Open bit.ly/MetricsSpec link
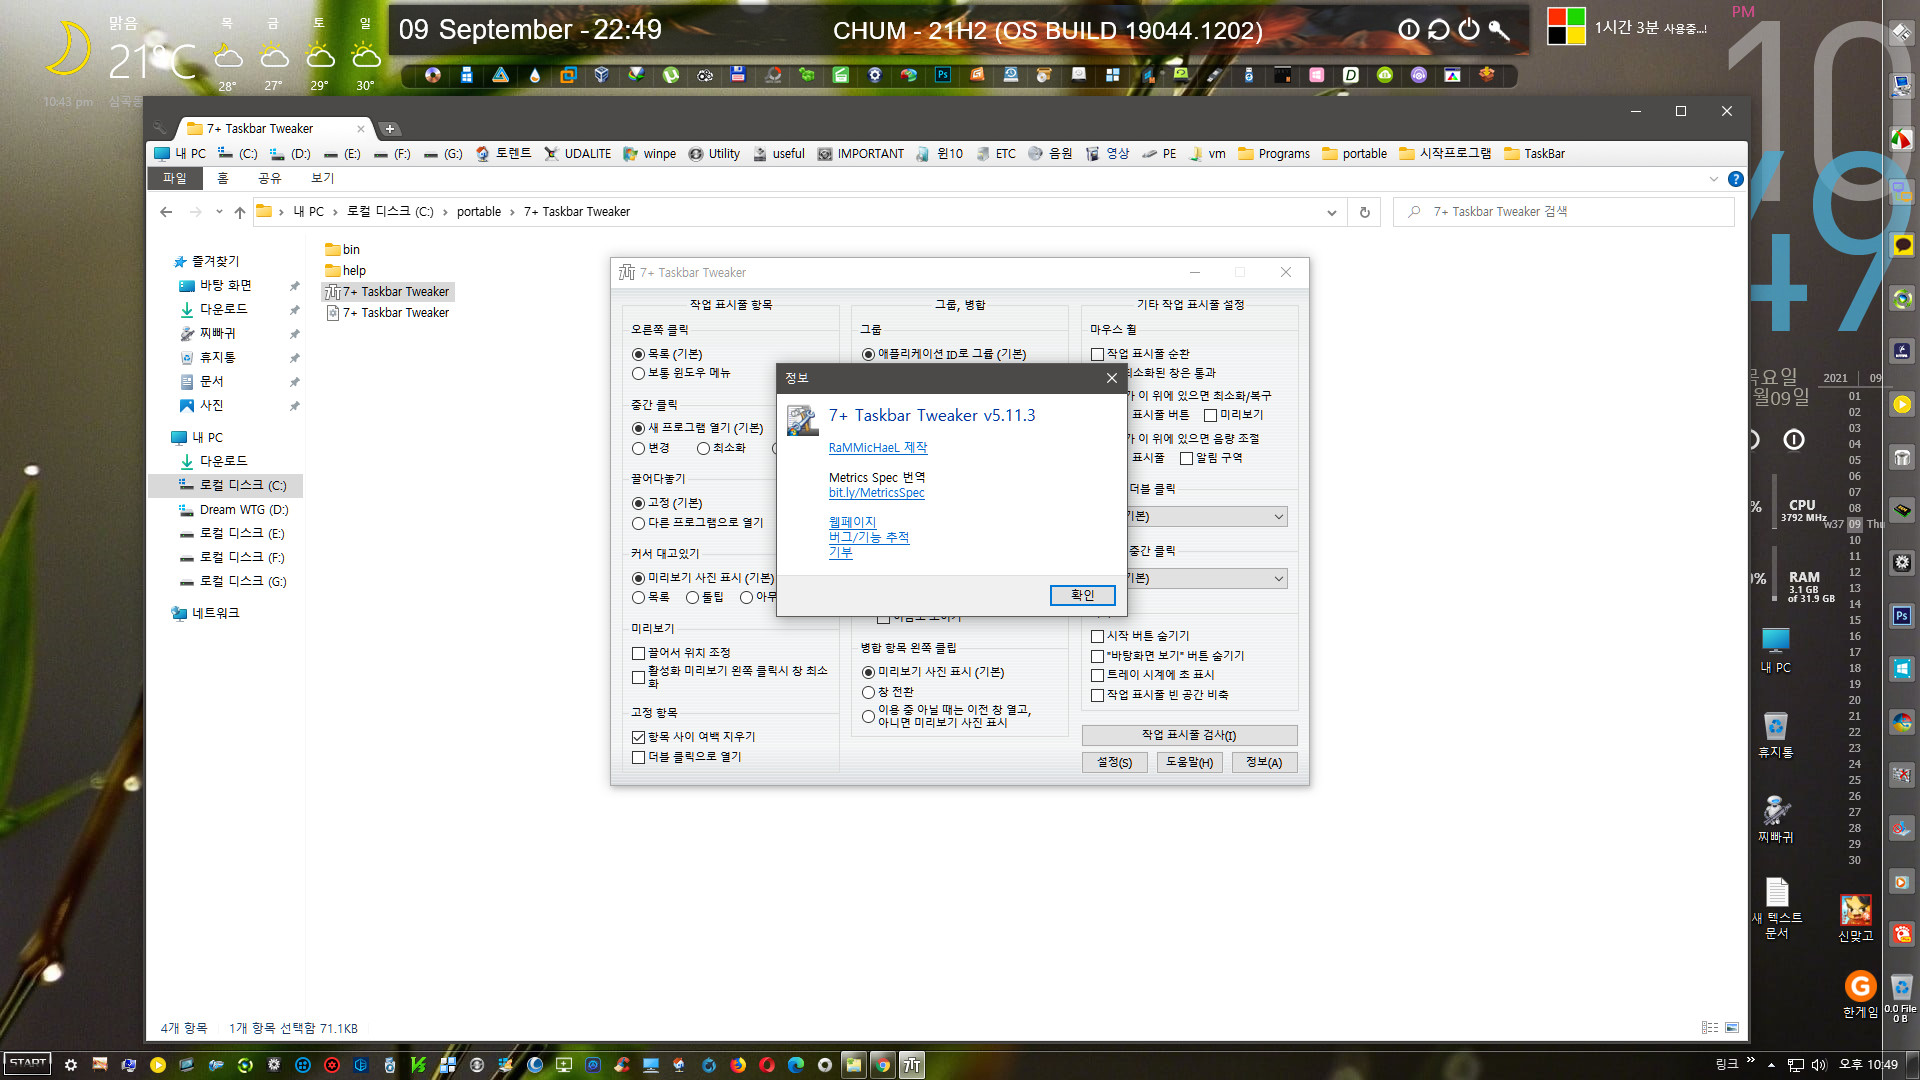 877,493
